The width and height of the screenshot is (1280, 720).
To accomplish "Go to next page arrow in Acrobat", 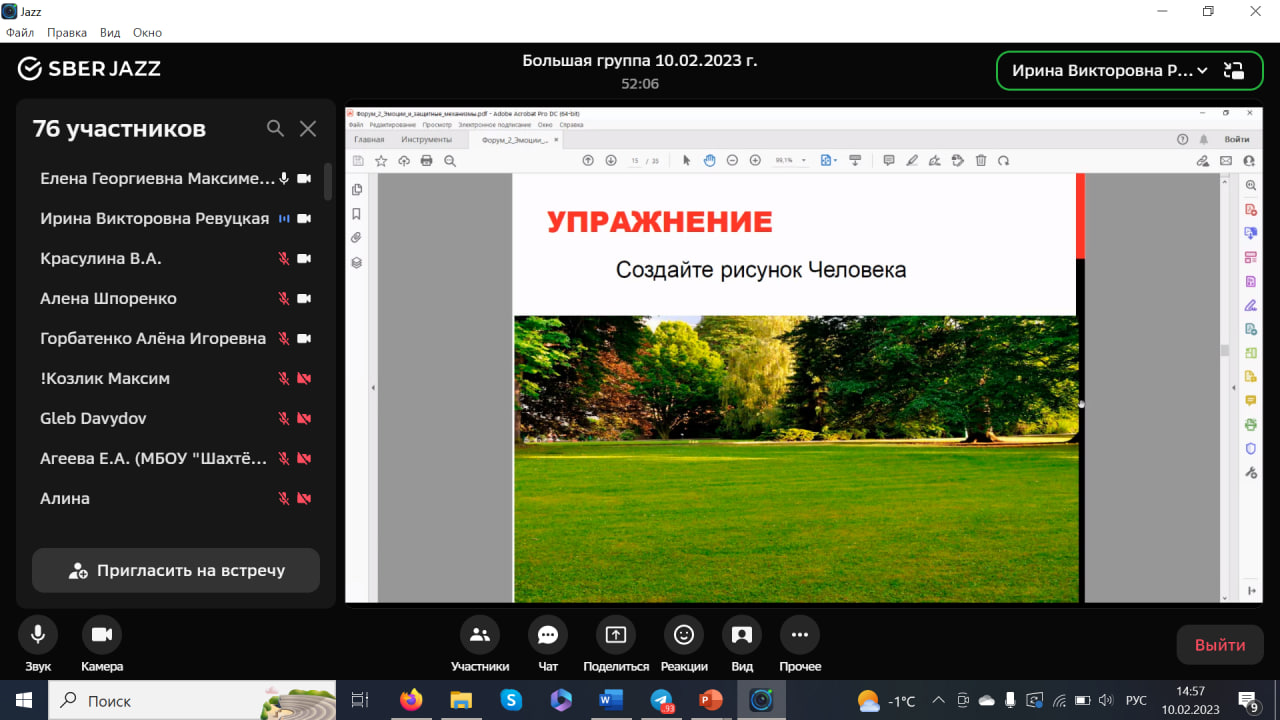I will pos(611,160).
